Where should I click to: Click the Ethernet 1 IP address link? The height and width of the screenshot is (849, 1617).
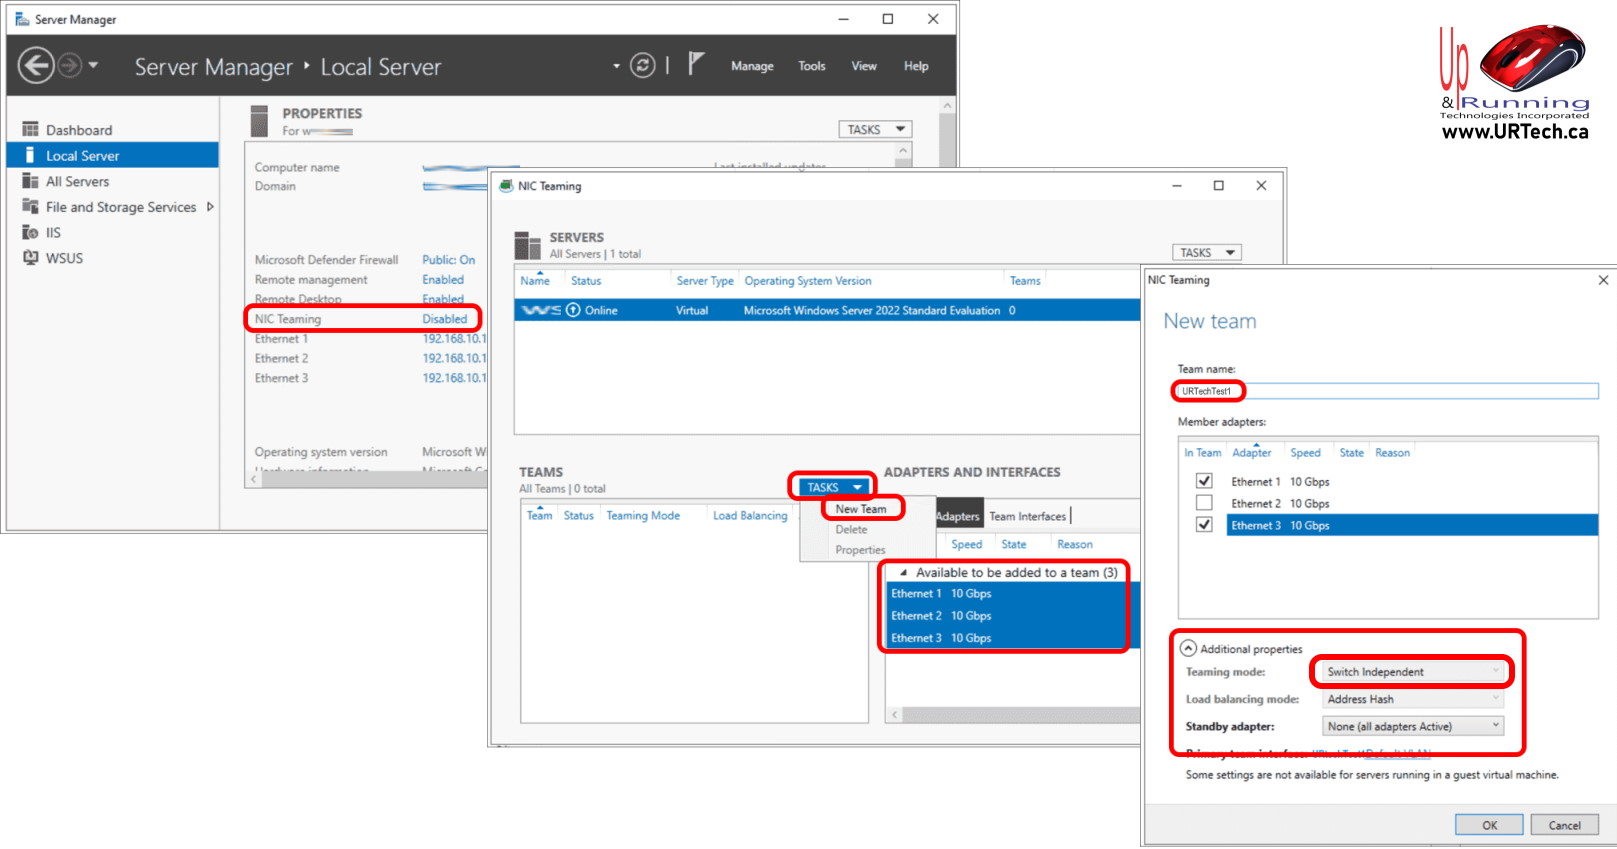(454, 339)
